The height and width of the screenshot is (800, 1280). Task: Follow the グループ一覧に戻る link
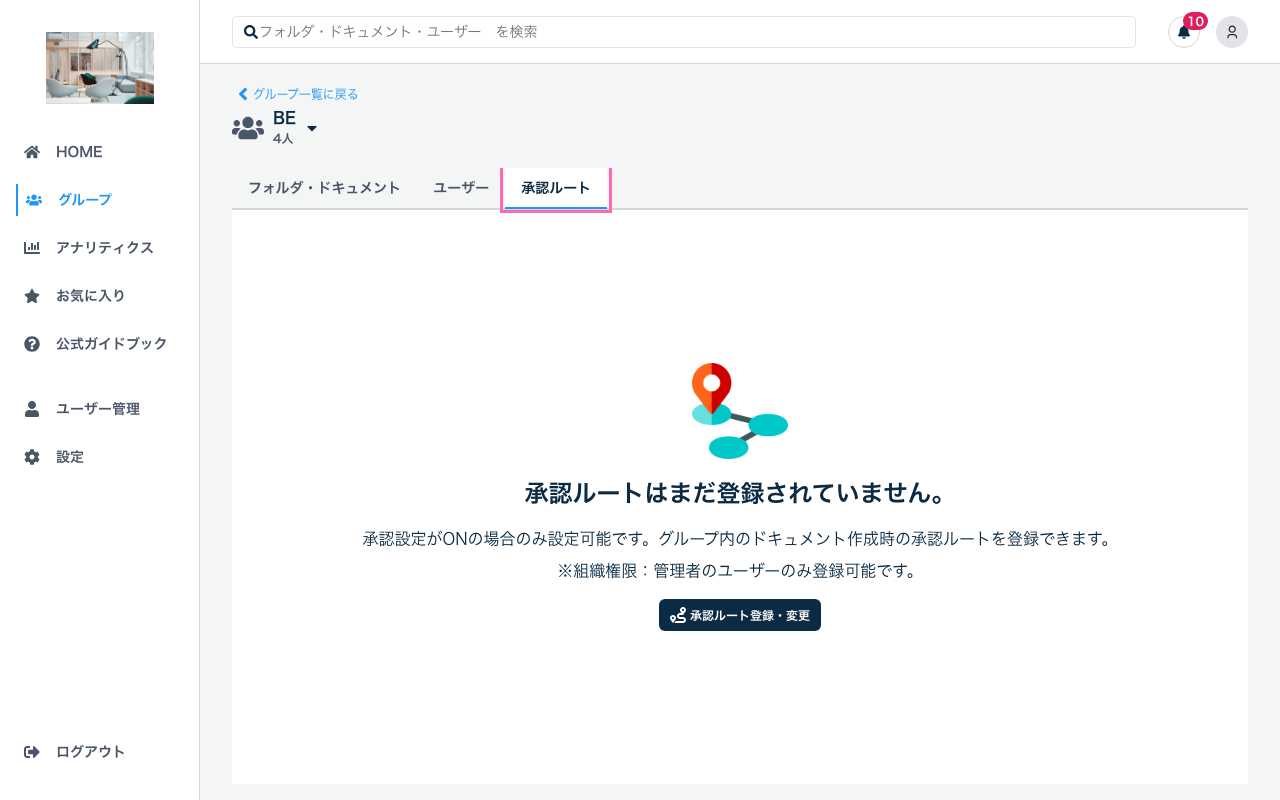[x=305, y=93]
